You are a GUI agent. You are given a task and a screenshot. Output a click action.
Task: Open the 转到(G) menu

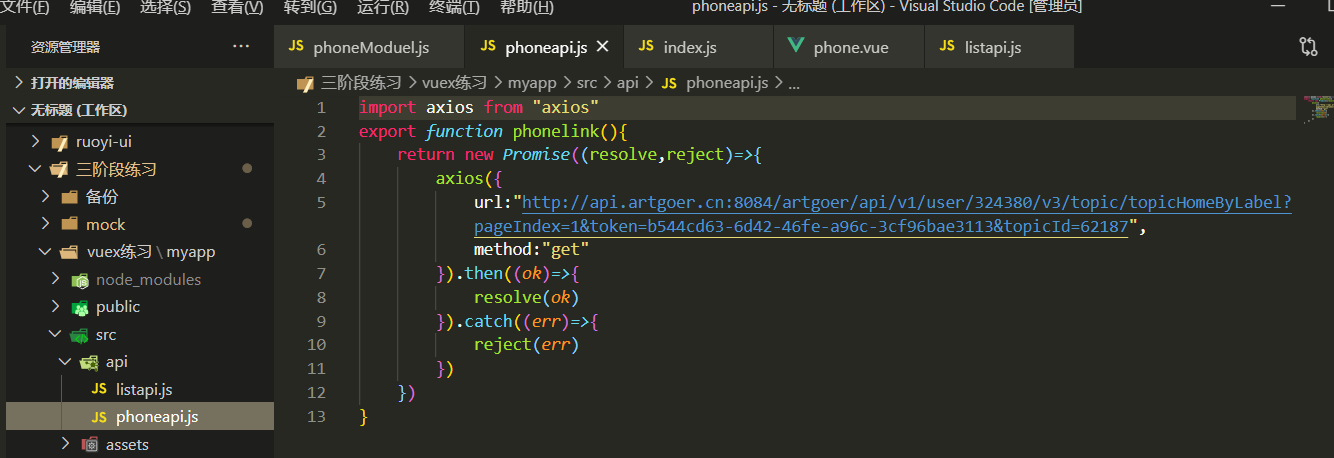pos(310,7)
